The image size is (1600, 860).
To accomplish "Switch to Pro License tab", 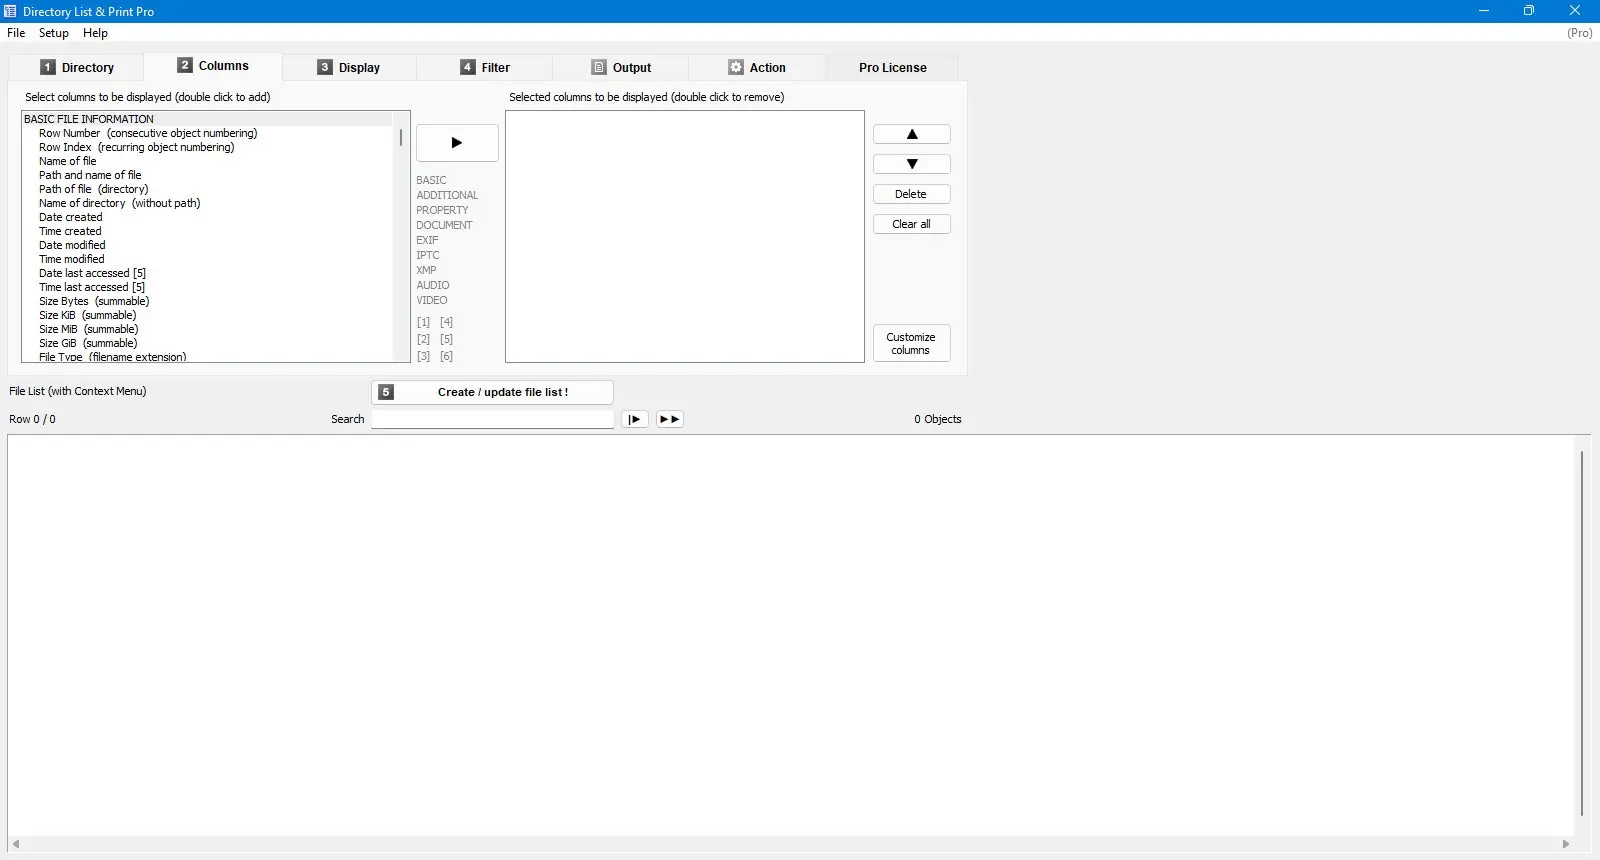I will pyautogui.click(x=892, y=67).
